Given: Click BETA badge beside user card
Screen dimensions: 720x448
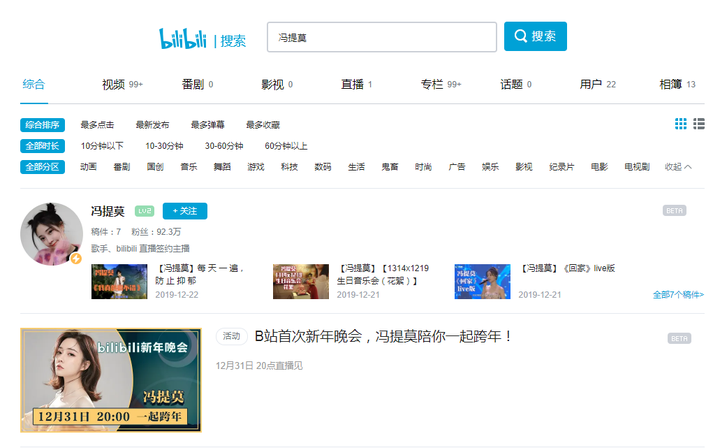Looking at the screenshot, I should pyautogui.click(x=674, y=211).
